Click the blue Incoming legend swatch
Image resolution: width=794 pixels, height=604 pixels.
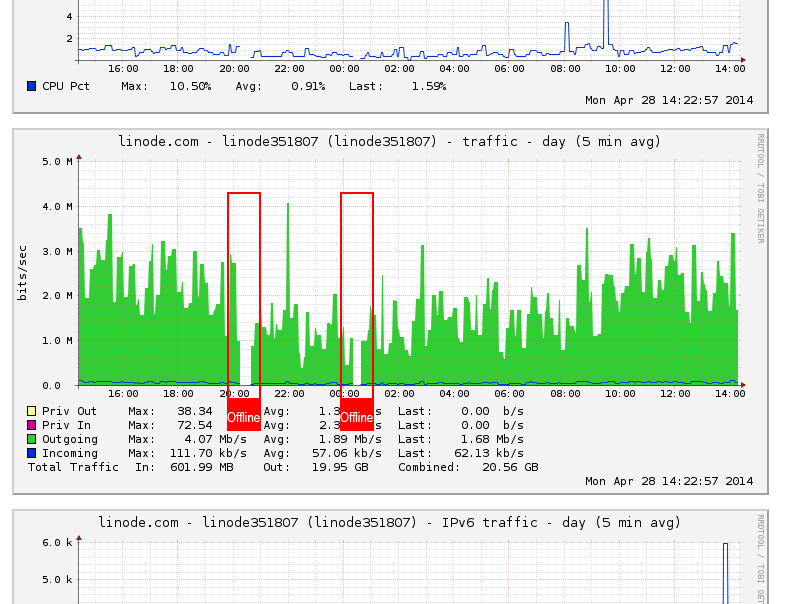[x=31, y=453]
